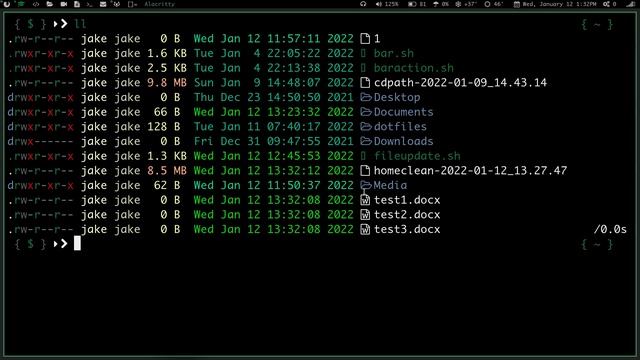Screen dimensions: 640x360
Task: Click the baraction.sh filename
Action: click(x=413, y=68)
